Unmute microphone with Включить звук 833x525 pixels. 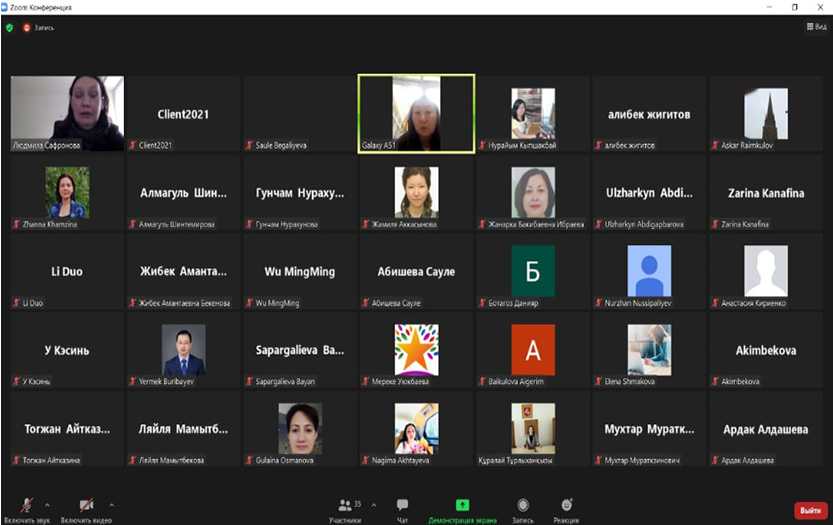(x=27, y=507)
